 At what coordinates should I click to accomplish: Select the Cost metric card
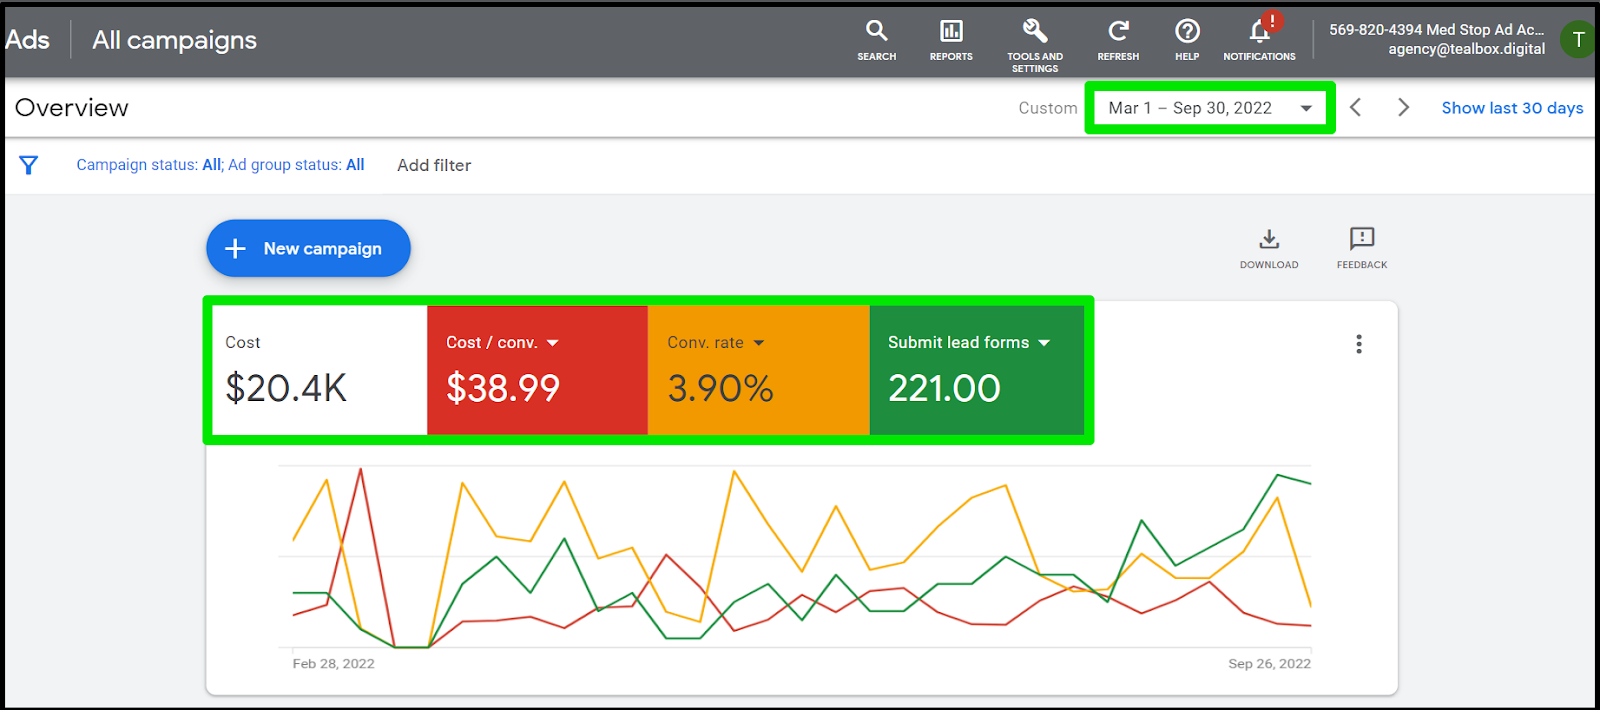tap(320, 370)
